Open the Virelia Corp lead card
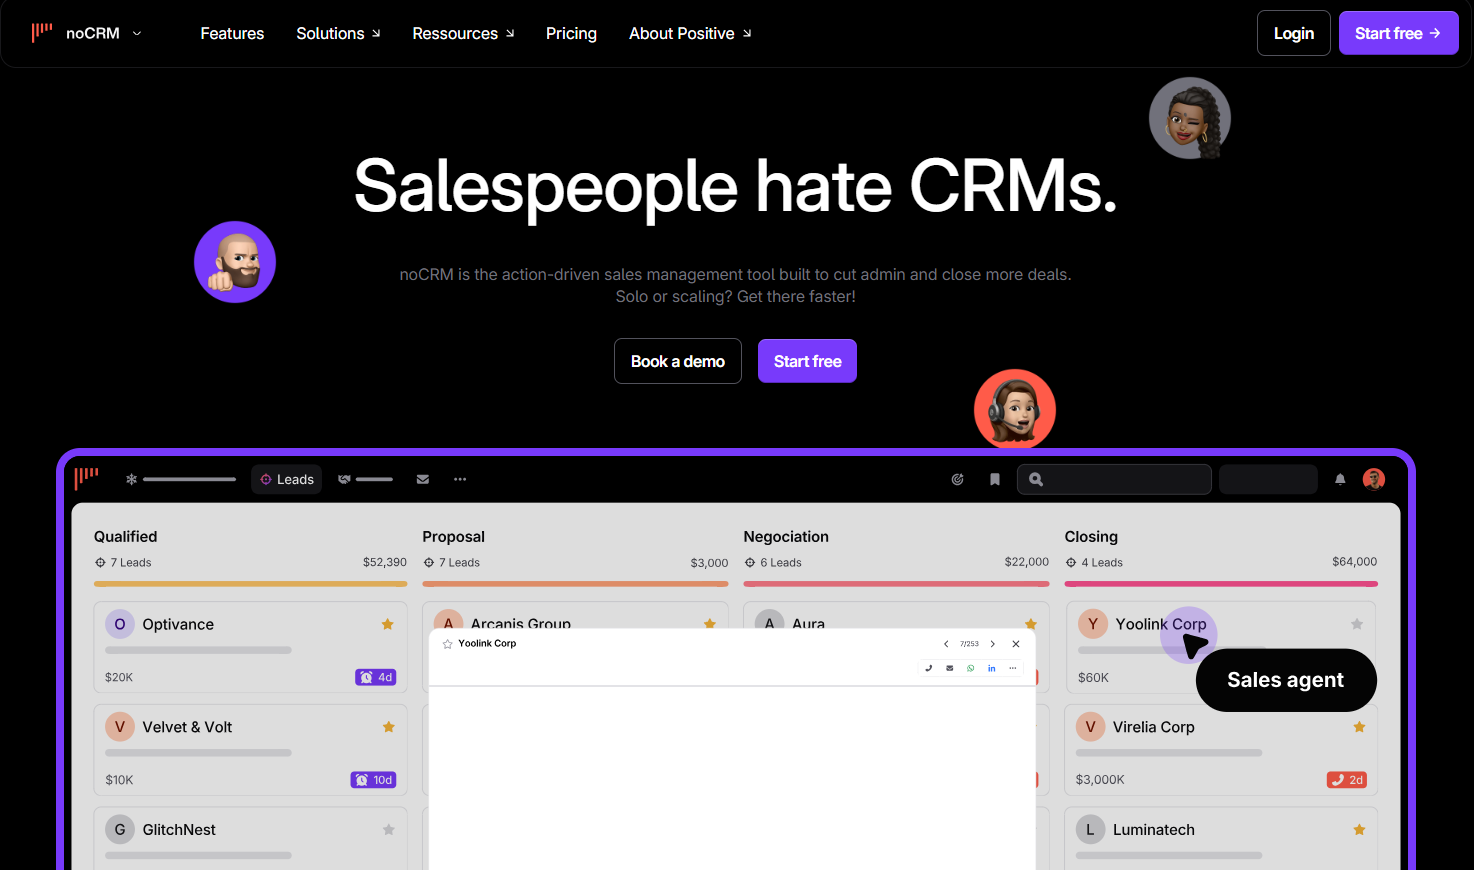The width and height of the screenshot is (1474, 870). click(x=1221, y=750)
